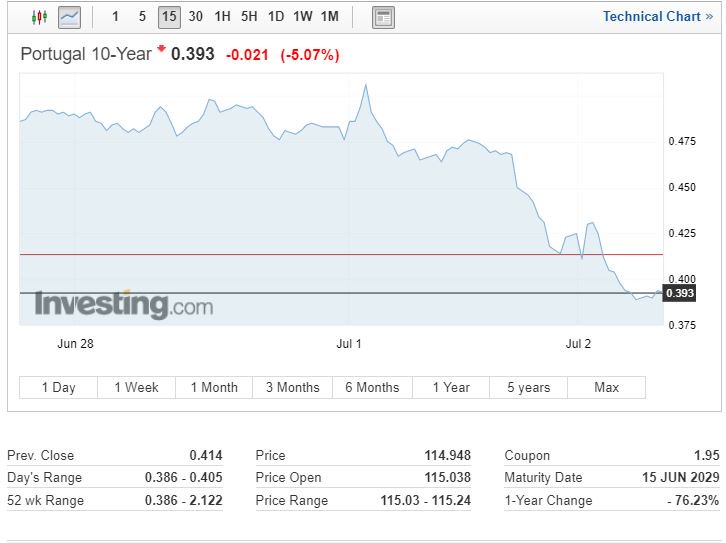Image resolution: width=726 pixels, height=543 pixels.
Task: Open the news overlay icon in toolbar
Action: [383, 17]
